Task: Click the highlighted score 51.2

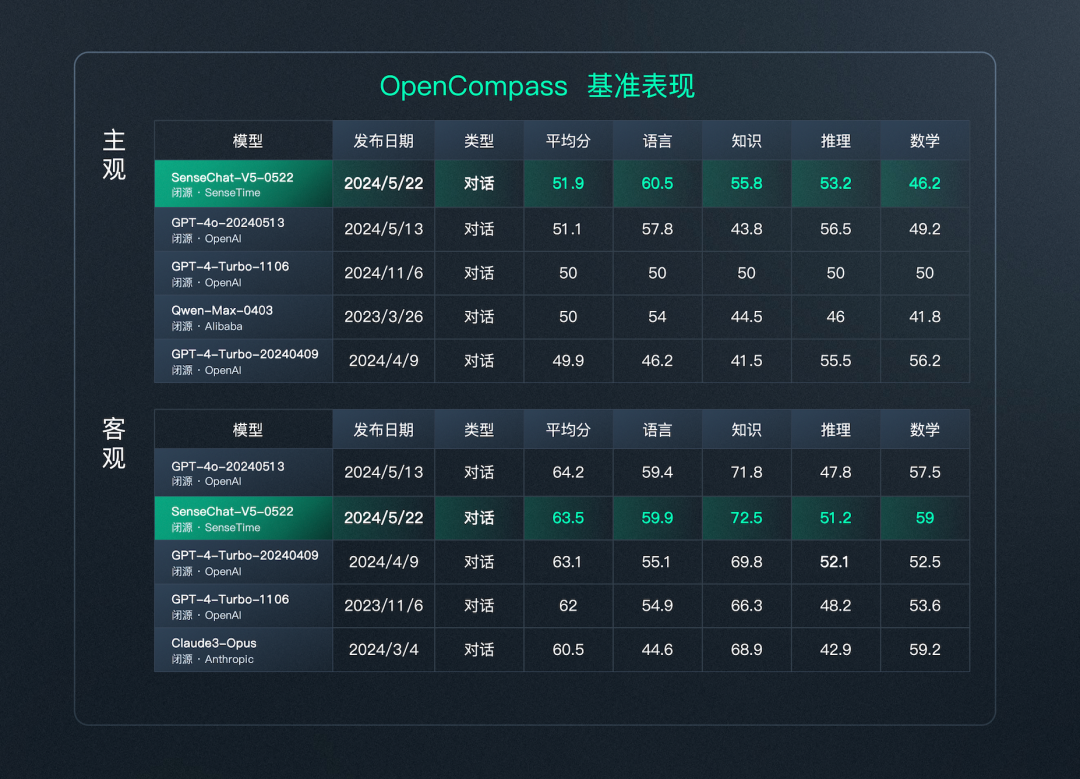Action: 835,518
